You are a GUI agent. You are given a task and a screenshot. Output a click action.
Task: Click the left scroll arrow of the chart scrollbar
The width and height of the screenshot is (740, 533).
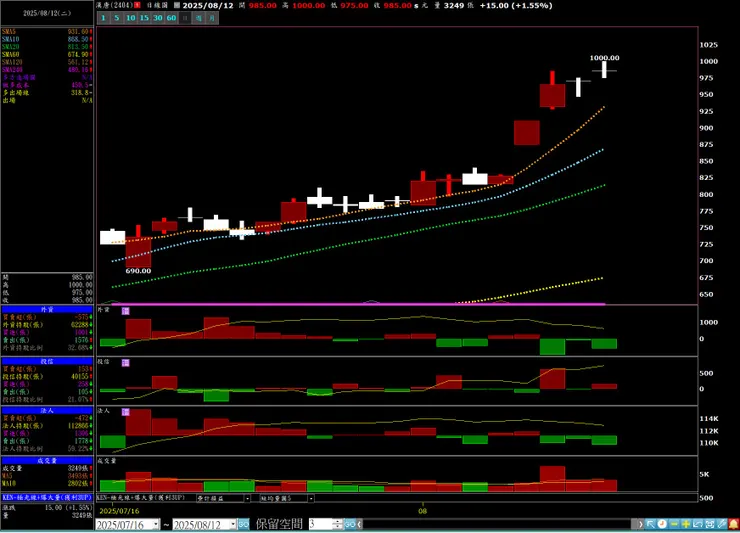tap(360, 524)
